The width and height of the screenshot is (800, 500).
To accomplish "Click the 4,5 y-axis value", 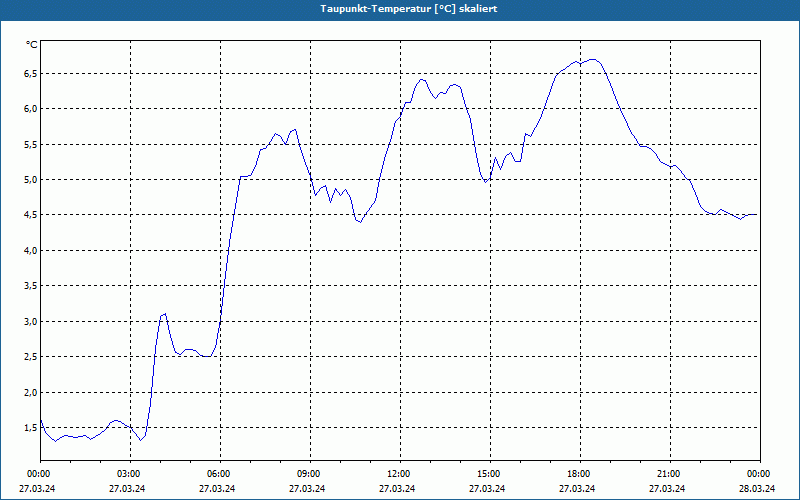I will coord(31,215).
